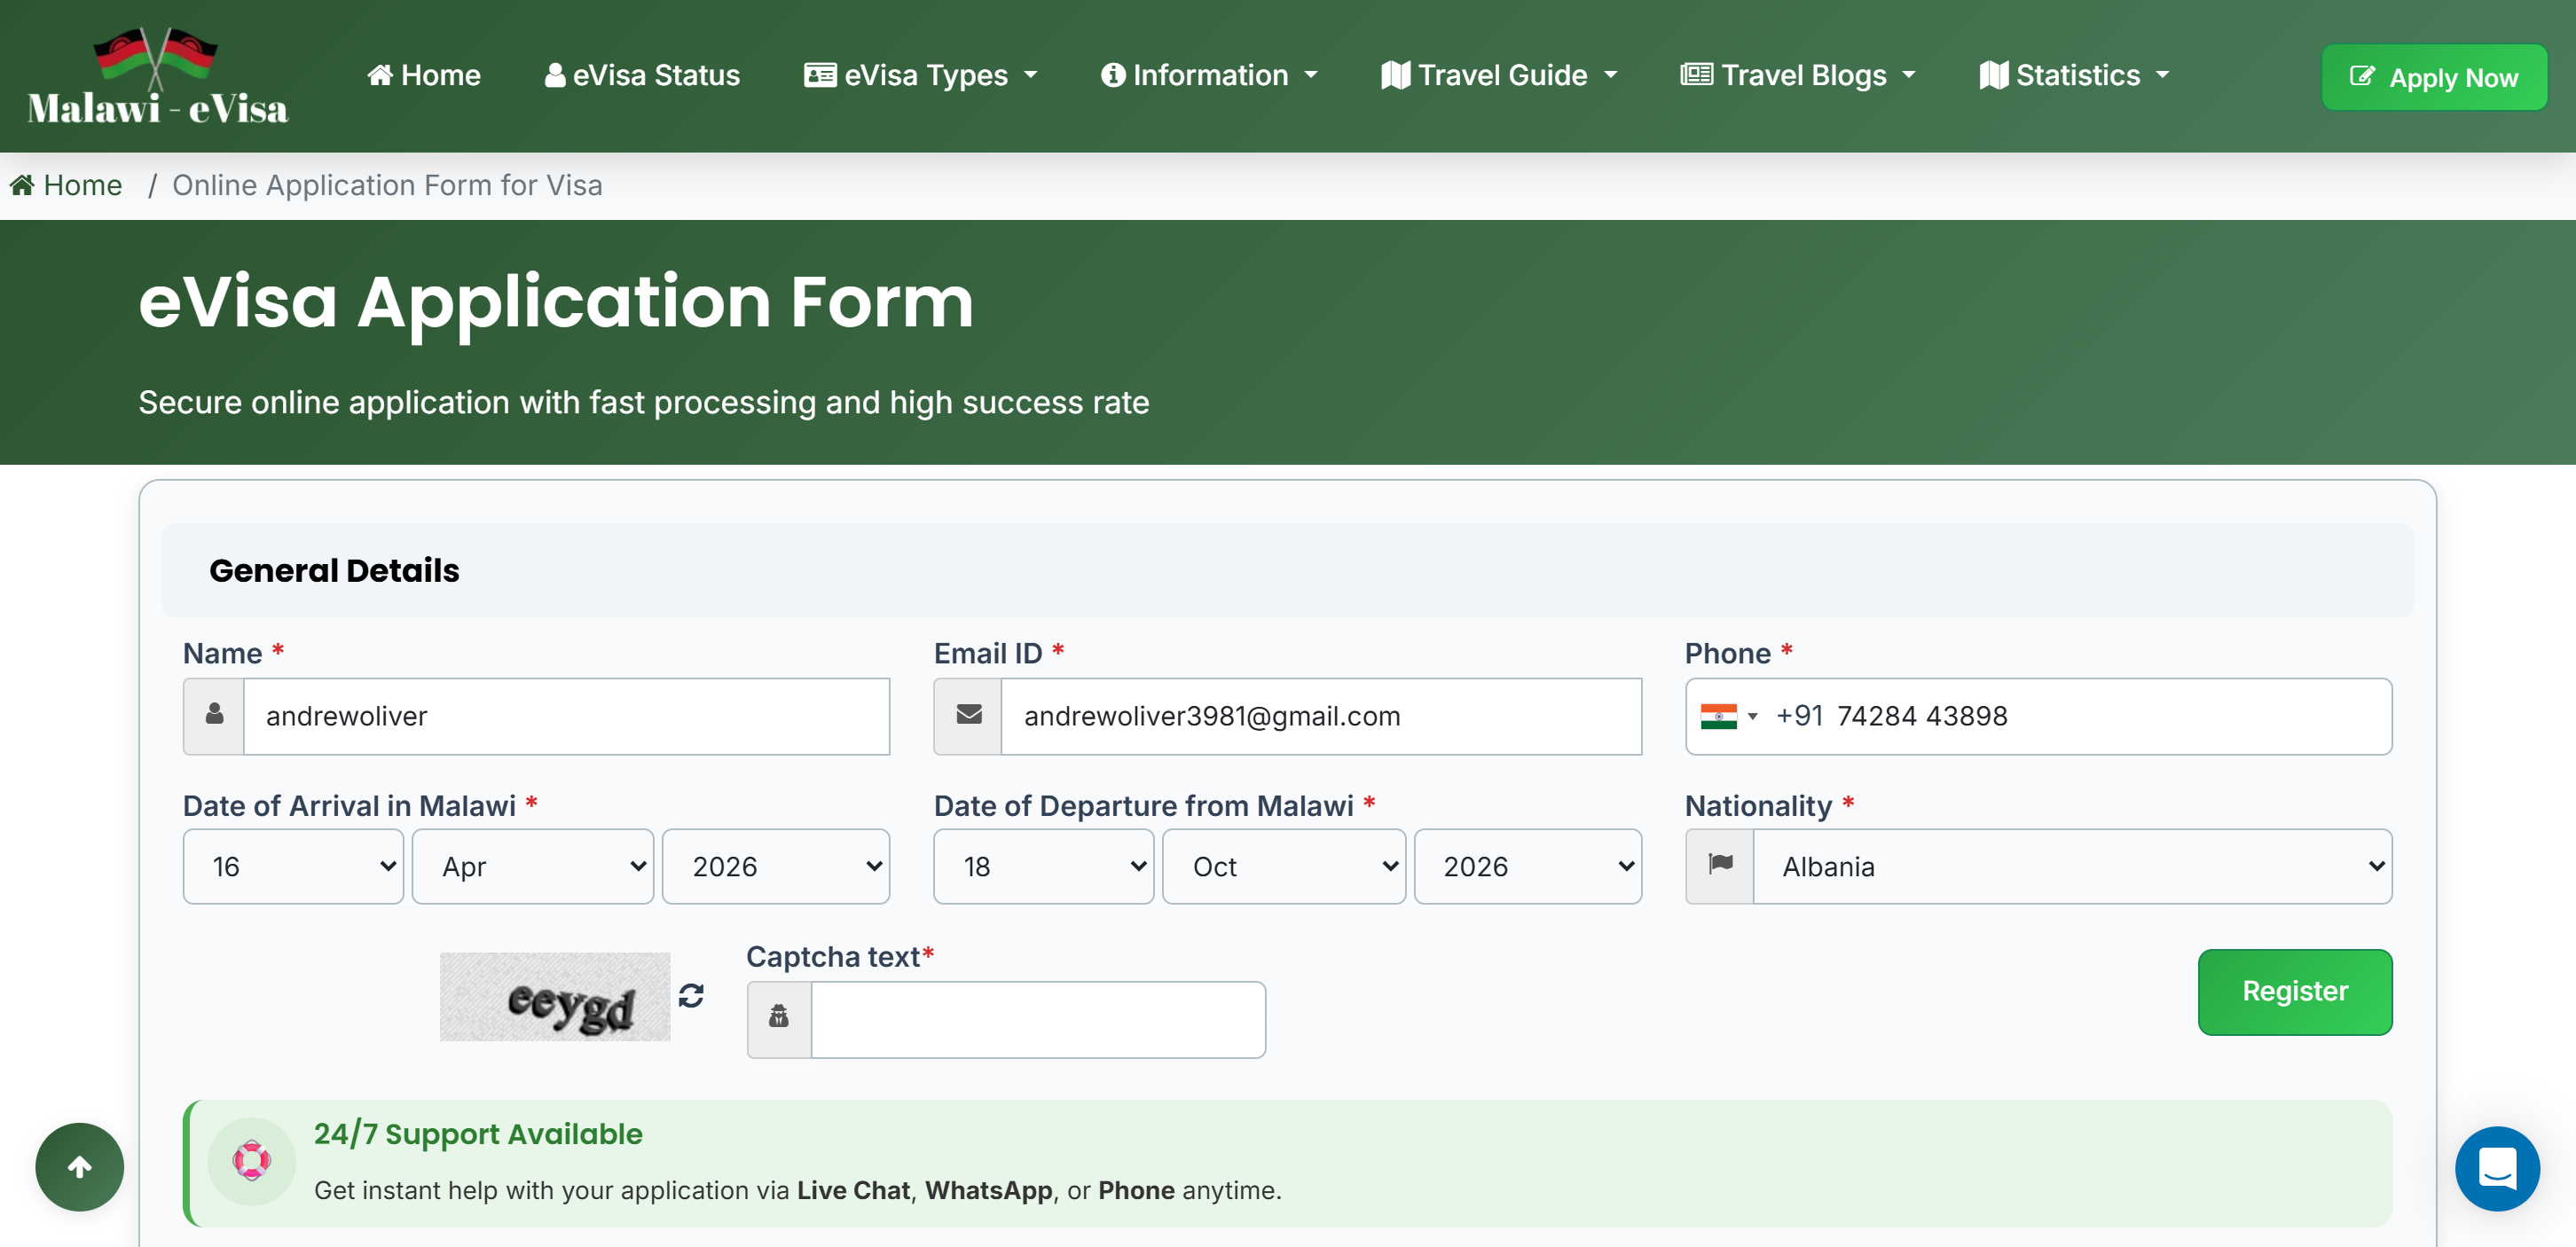The image size is (2576, 1247).
Task: Click the home icon in breadcrumb
Action: [x=22, y=185]
